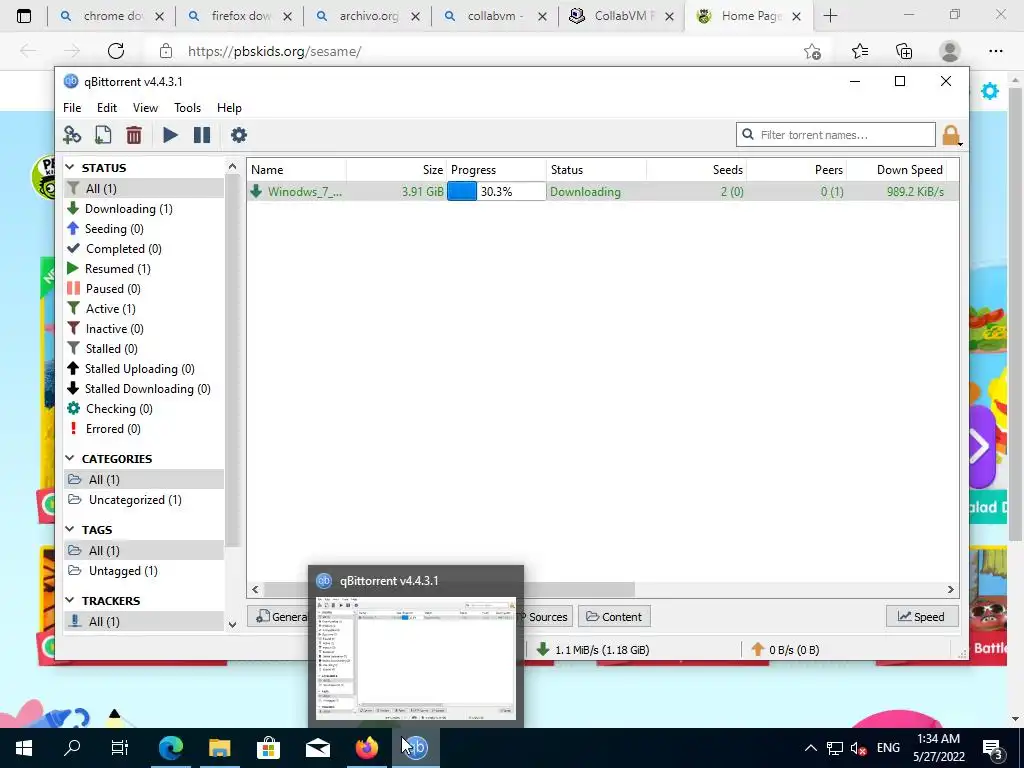Select the Completed (0) filter

coord(144,249)
